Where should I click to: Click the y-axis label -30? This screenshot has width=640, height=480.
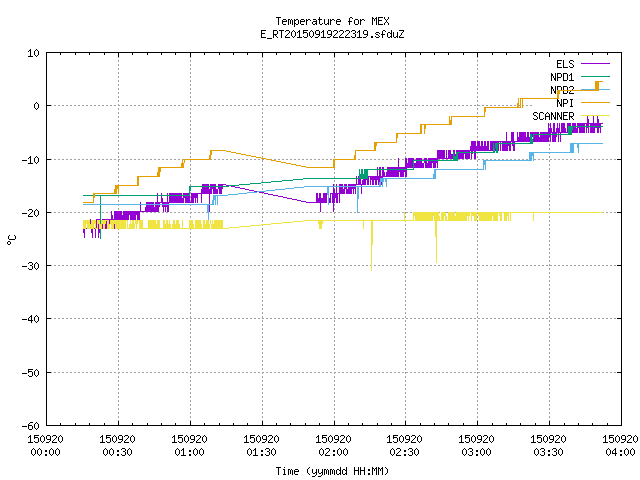pyautogui.click(x=31, y=266)
